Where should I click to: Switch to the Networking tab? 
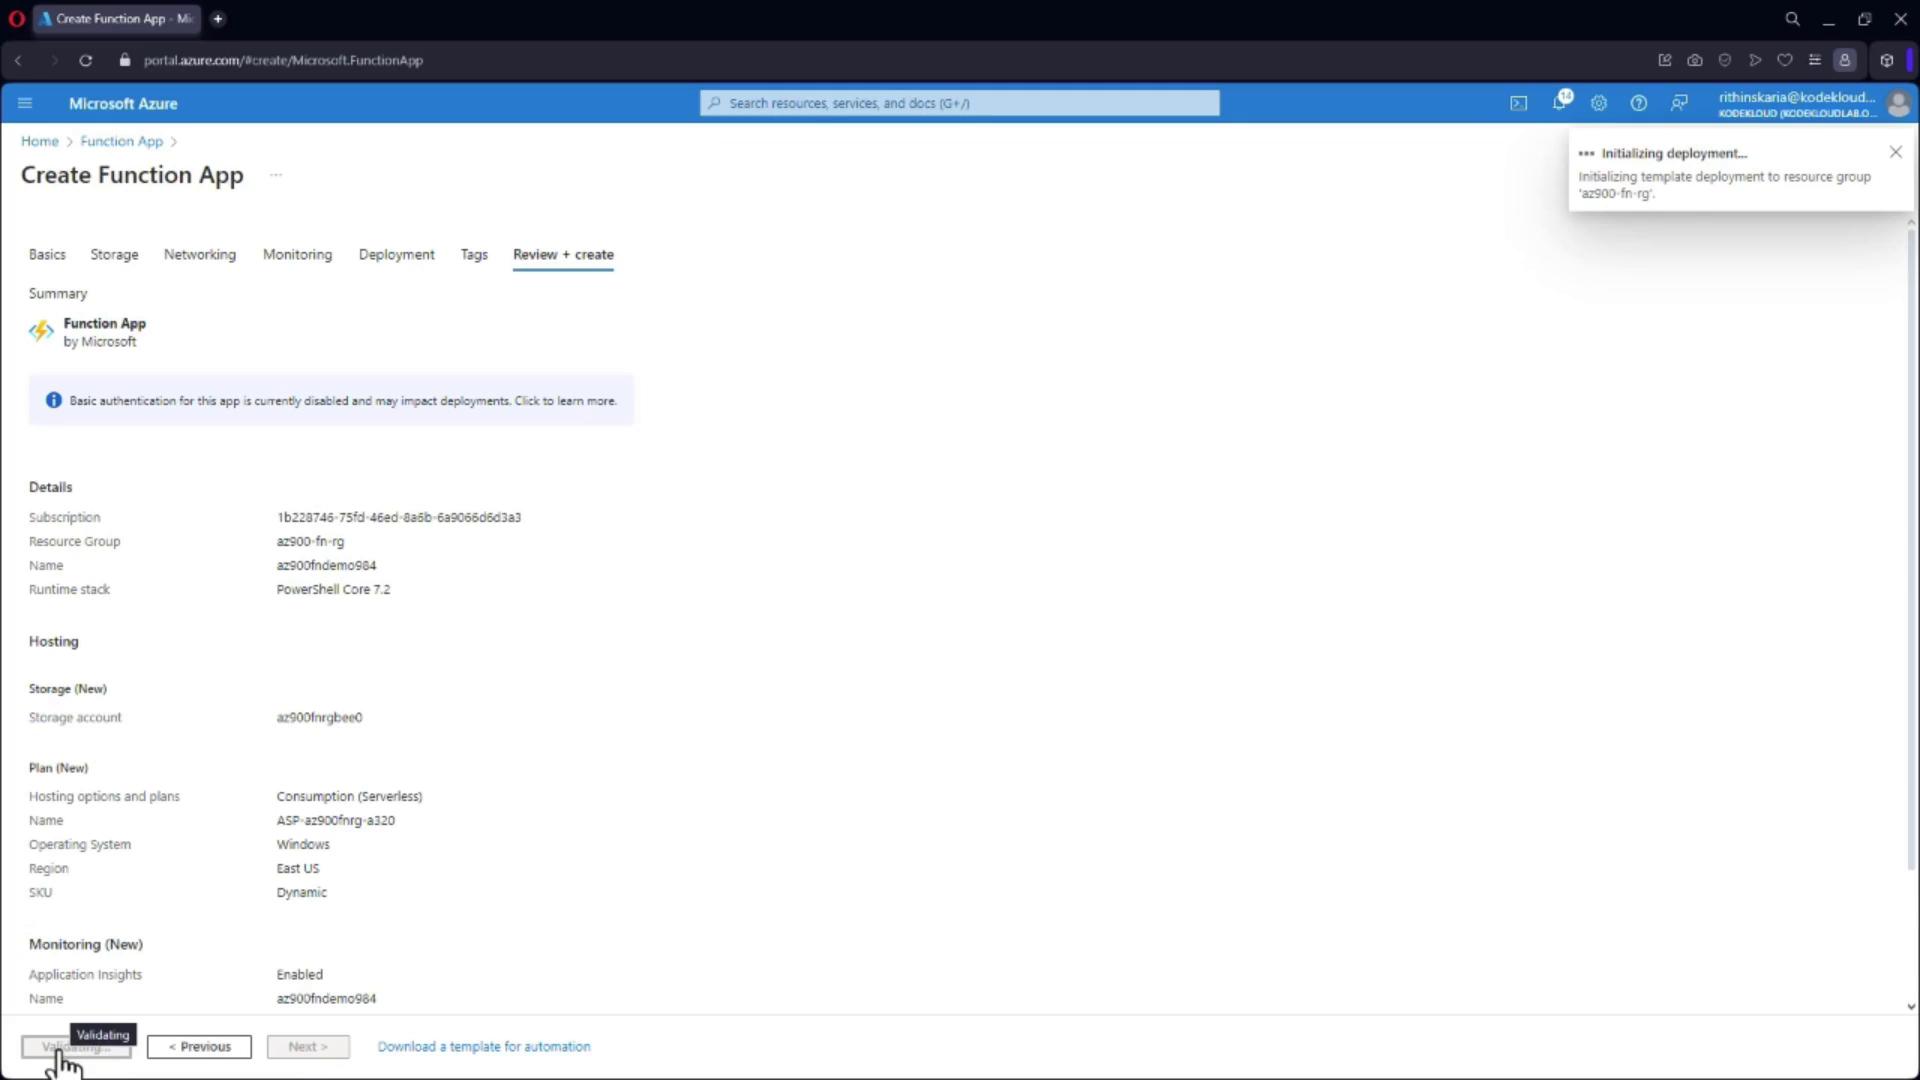pos(200,254)
